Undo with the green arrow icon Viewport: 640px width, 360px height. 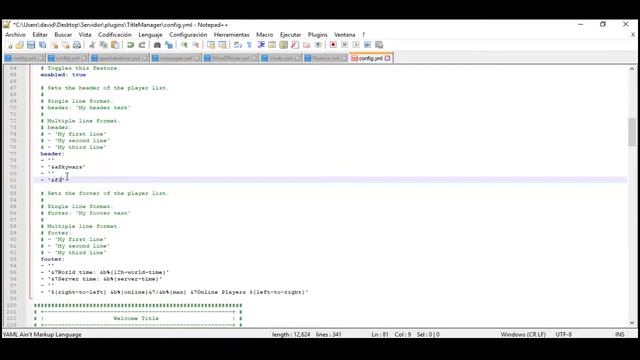[131, 45]
